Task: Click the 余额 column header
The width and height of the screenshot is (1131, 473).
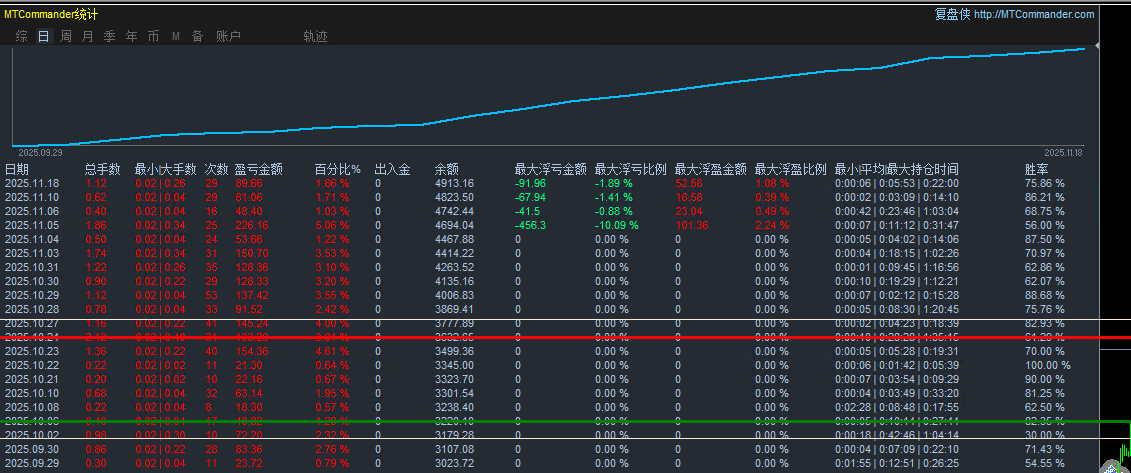Action: tap(446, 169)
